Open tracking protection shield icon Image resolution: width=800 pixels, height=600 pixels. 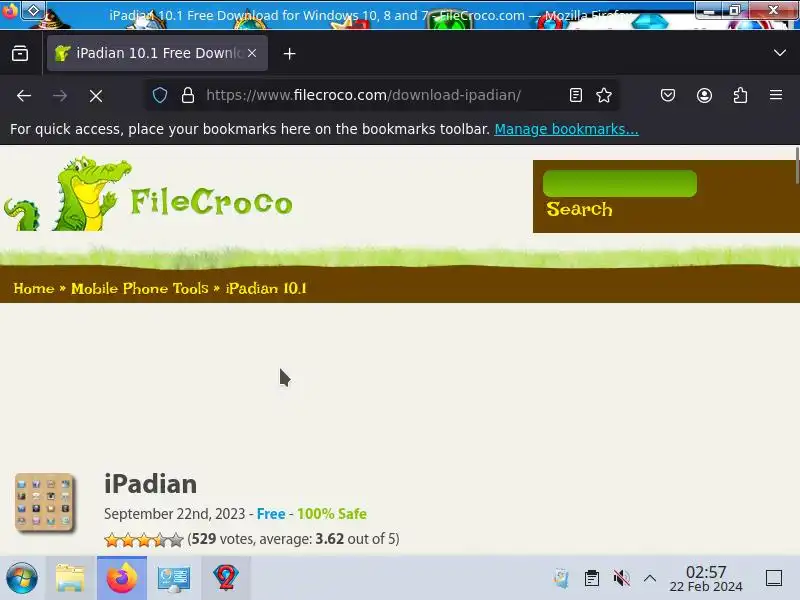click(x=160, y=95)
